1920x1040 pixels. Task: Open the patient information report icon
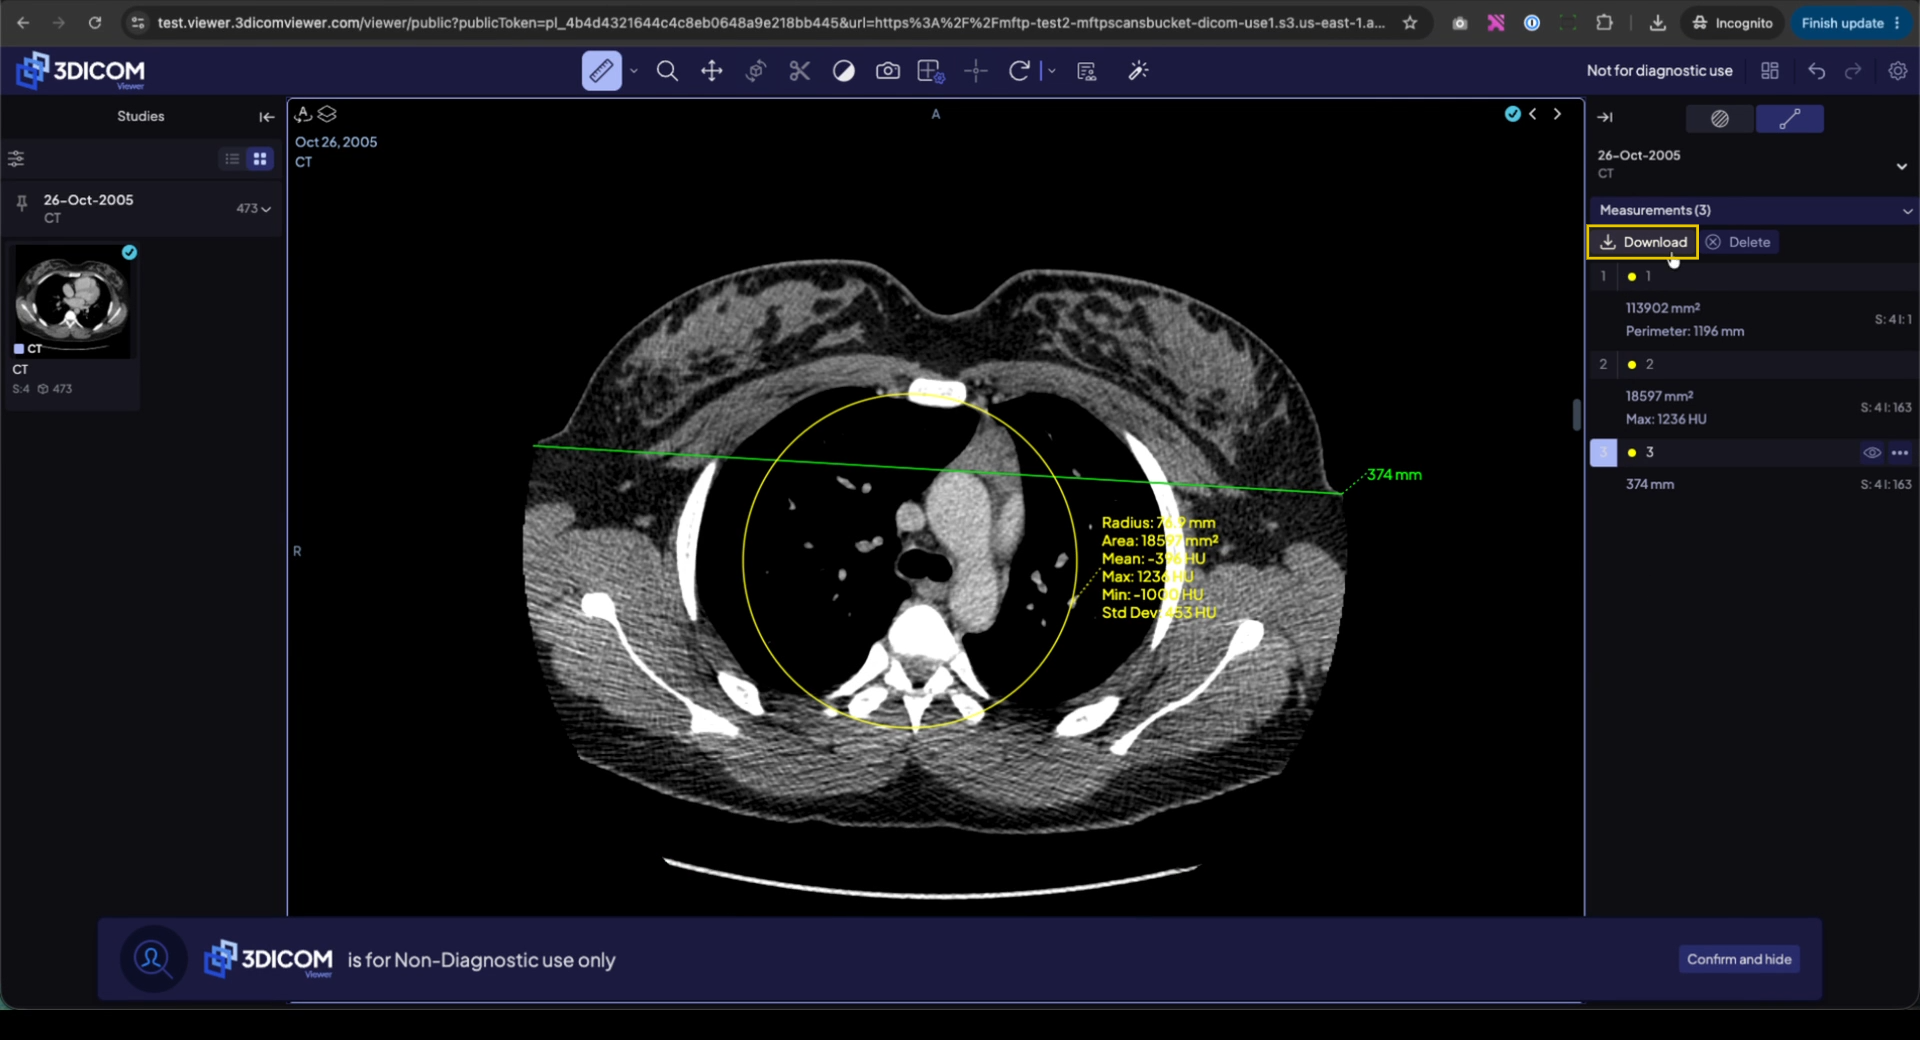(1087, 71)
